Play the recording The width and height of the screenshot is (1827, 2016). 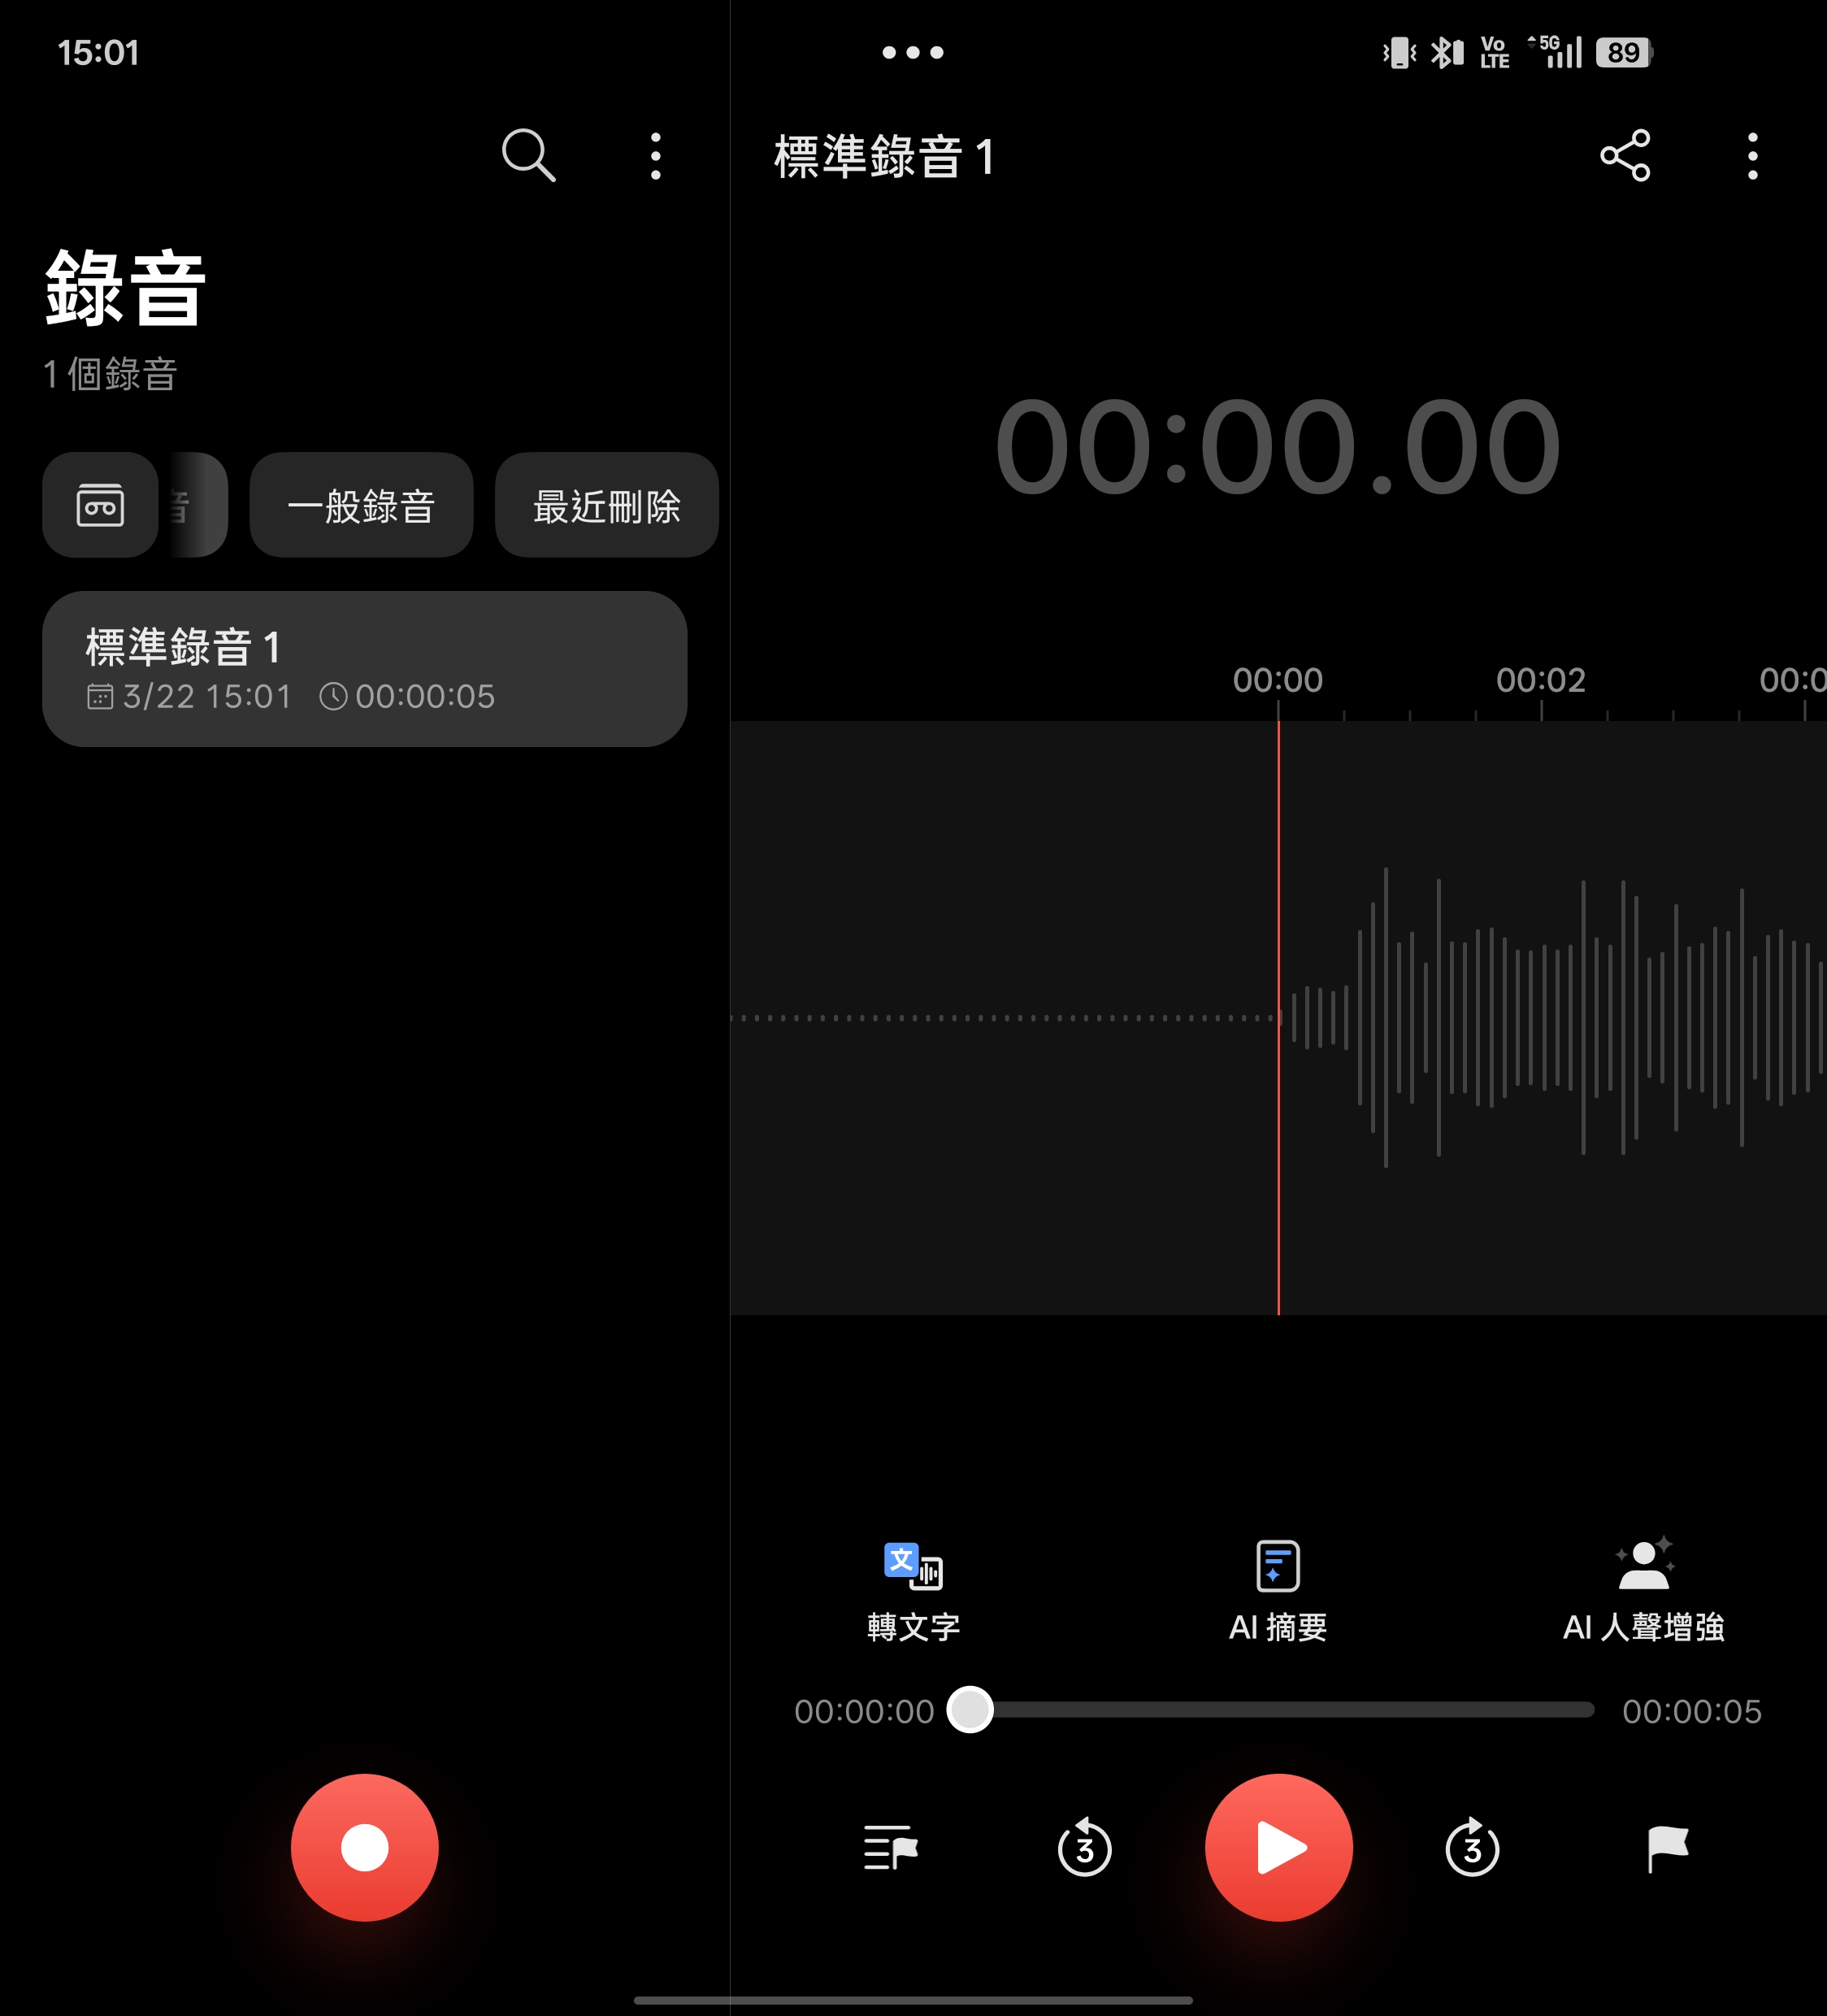(x=1278, y=1846)
